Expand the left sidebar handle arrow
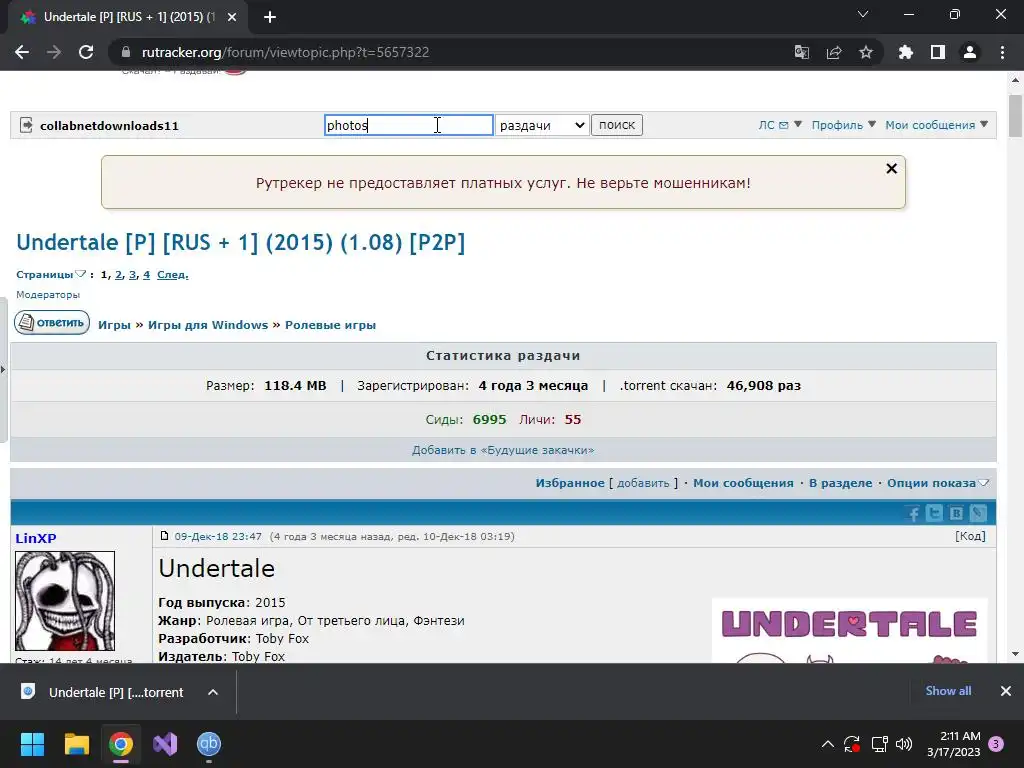Screen dimensions: 1024x768 pos(3,369)
